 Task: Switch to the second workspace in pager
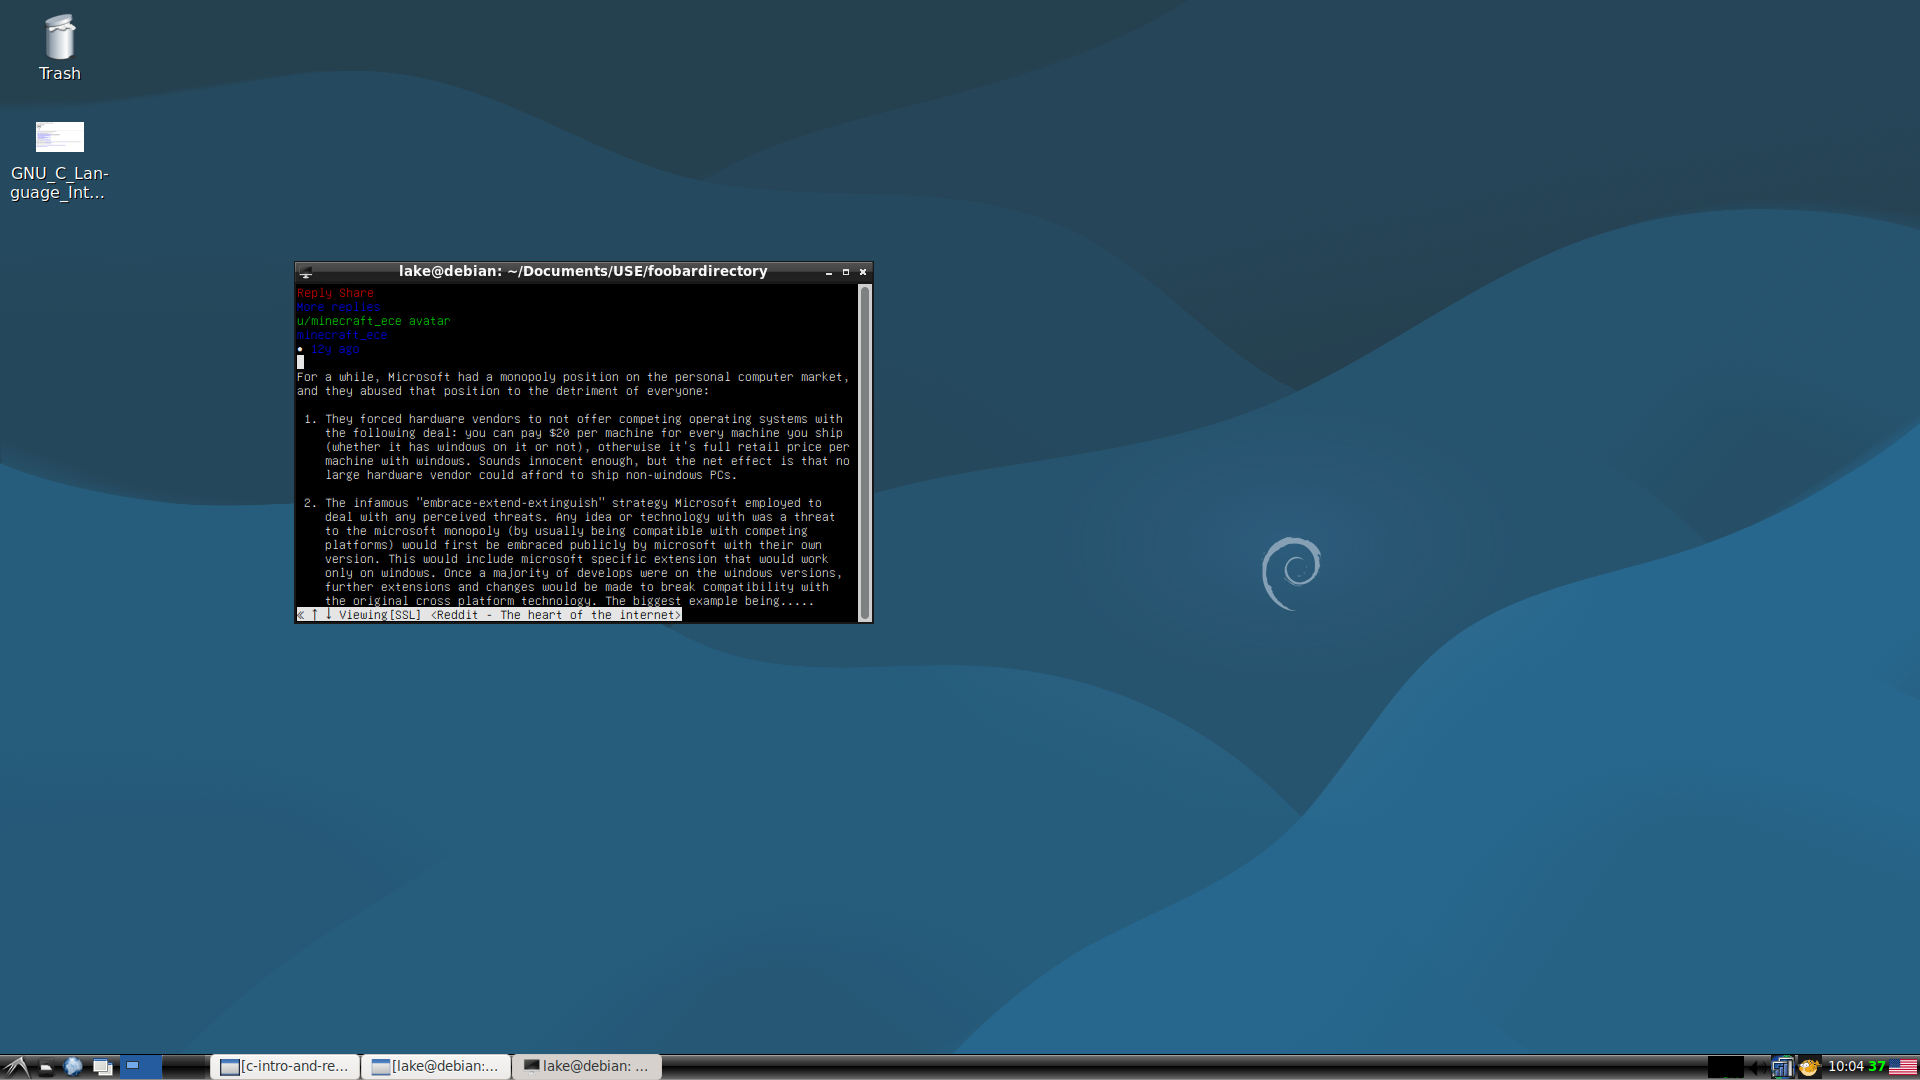coord(185,1067)
